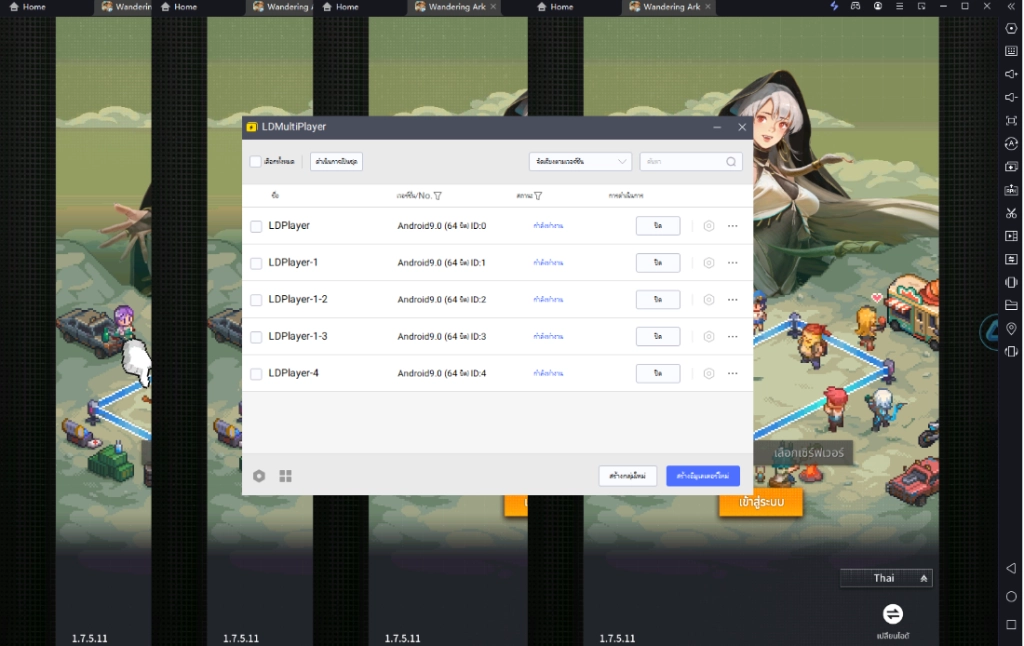Image resolution: width=1024 pixels, height=646 pixels.
Task: Tick the select-all checkbox in LDMultiPlayer
Action: pos(256,161)
